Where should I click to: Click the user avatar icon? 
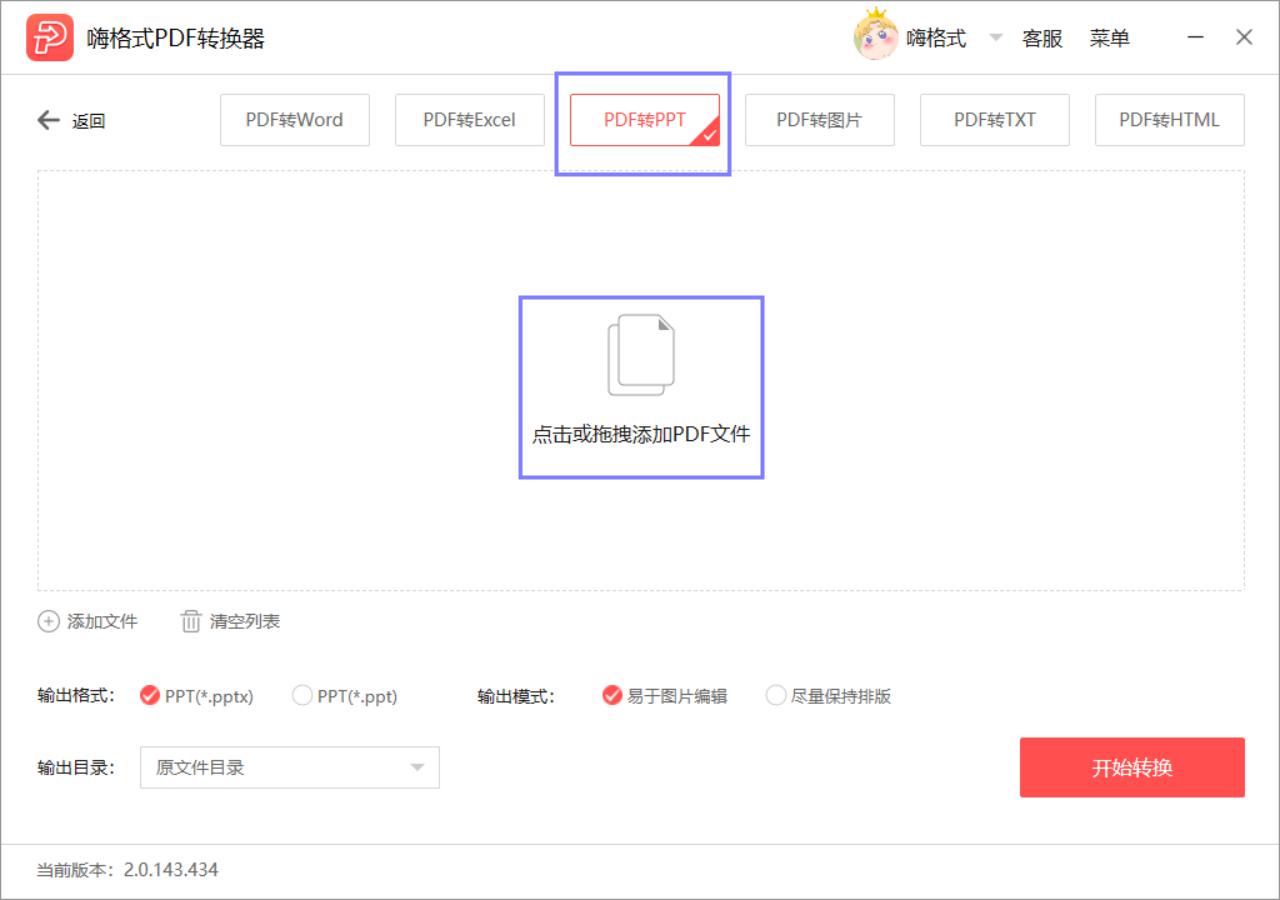click(x=875, y=35)
